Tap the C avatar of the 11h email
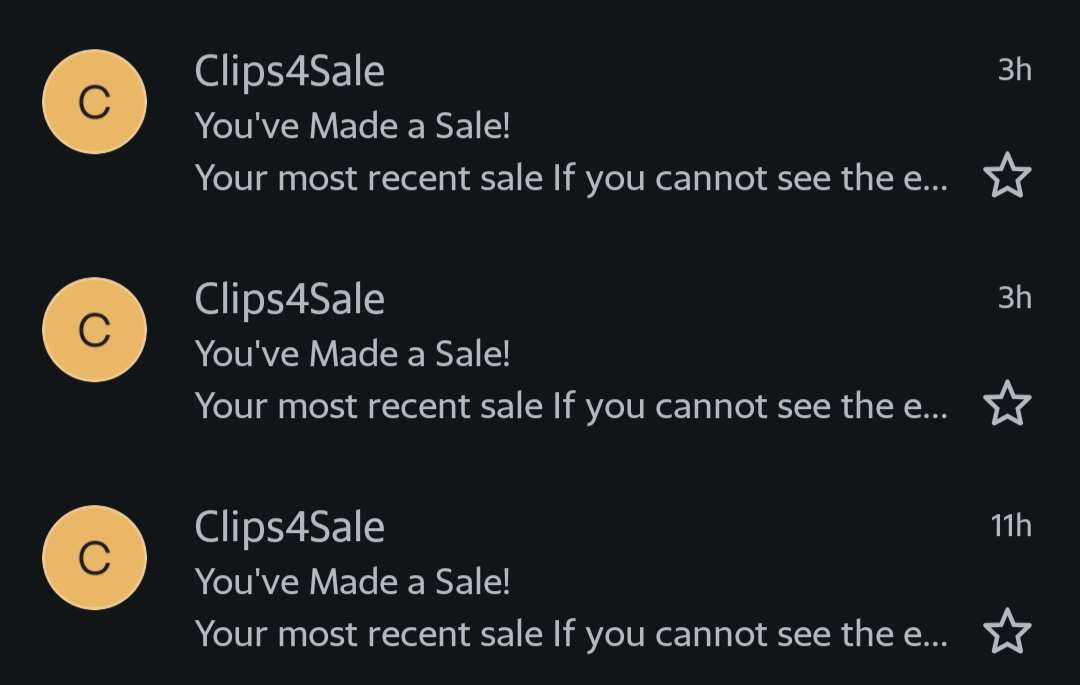The image size is (1080, 685). (94, 557)
